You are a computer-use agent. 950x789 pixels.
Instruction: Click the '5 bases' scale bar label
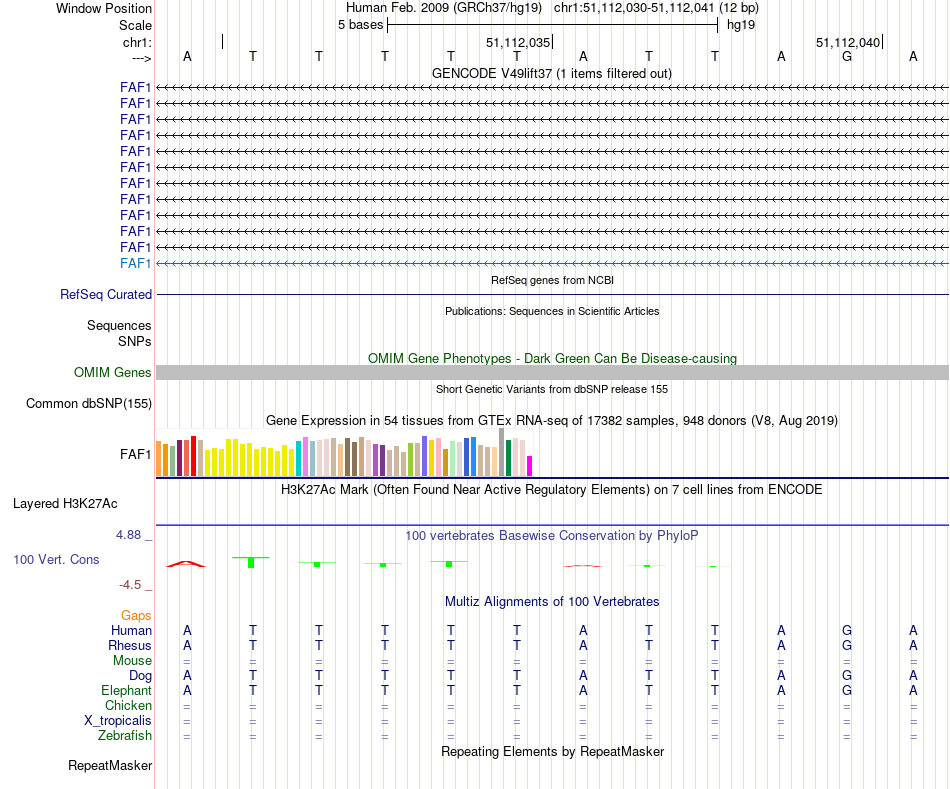(x=360, y=25)
